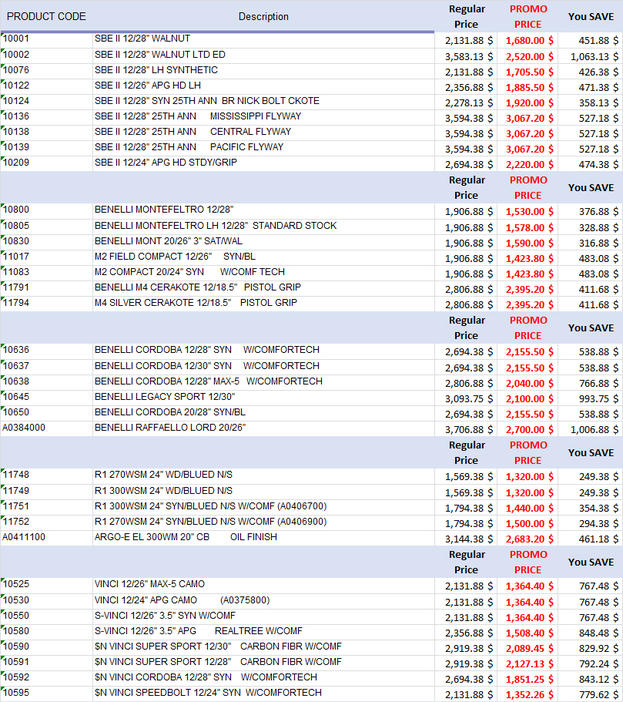
Task: Click promo price 1,705.50 $
Action: pyautogui.click(x=529, y=72)
